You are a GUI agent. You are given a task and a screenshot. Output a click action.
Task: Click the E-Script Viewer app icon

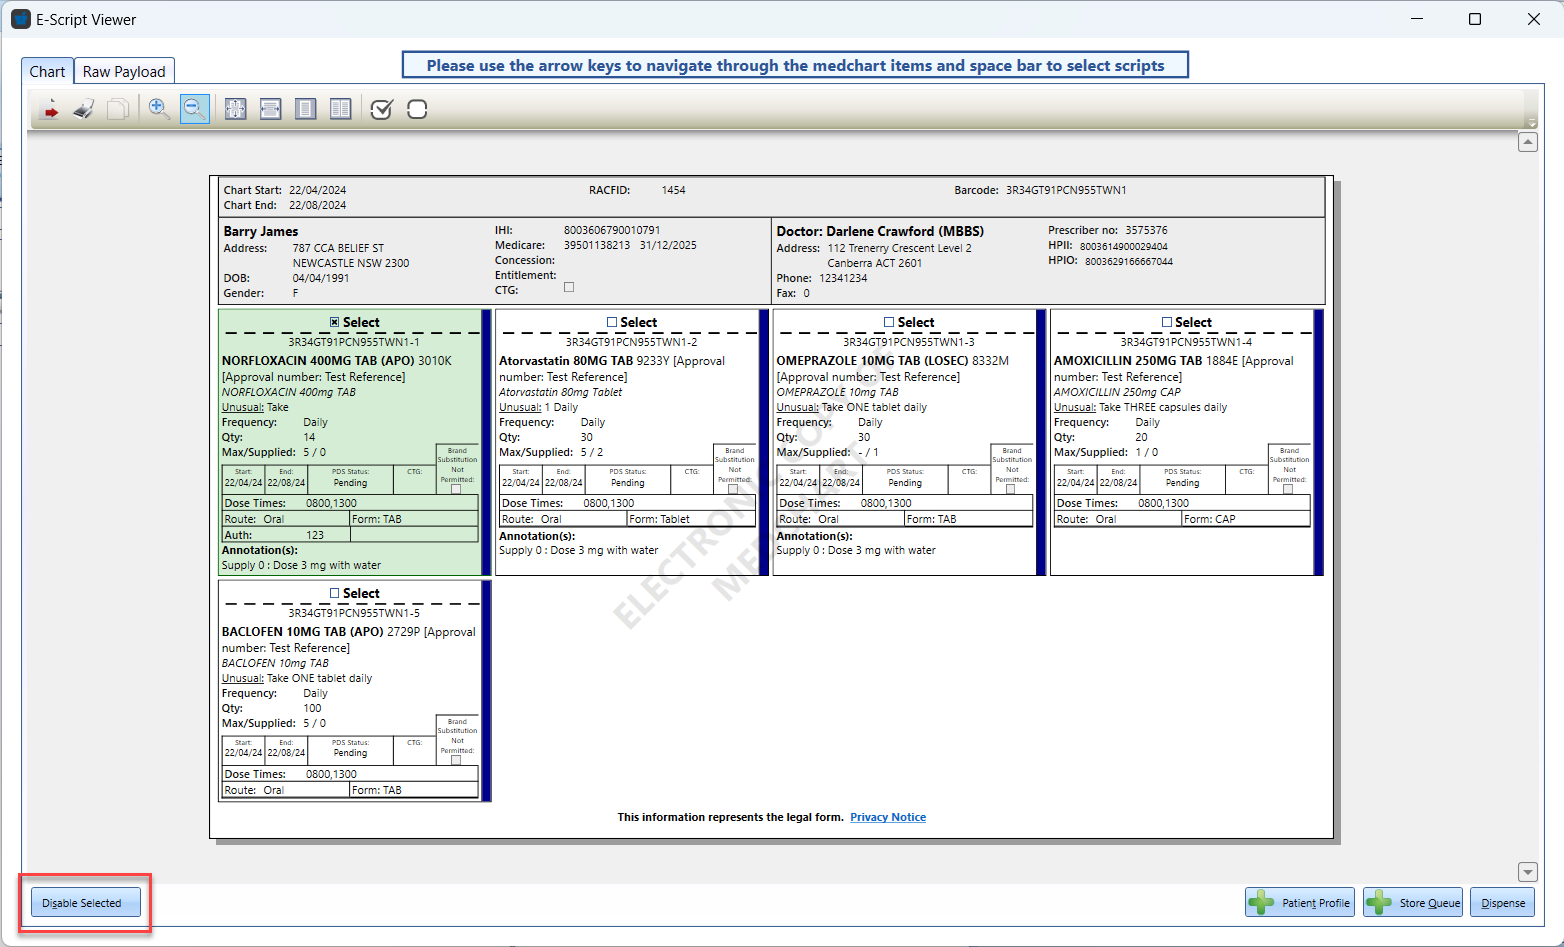[x=20, y=19]
